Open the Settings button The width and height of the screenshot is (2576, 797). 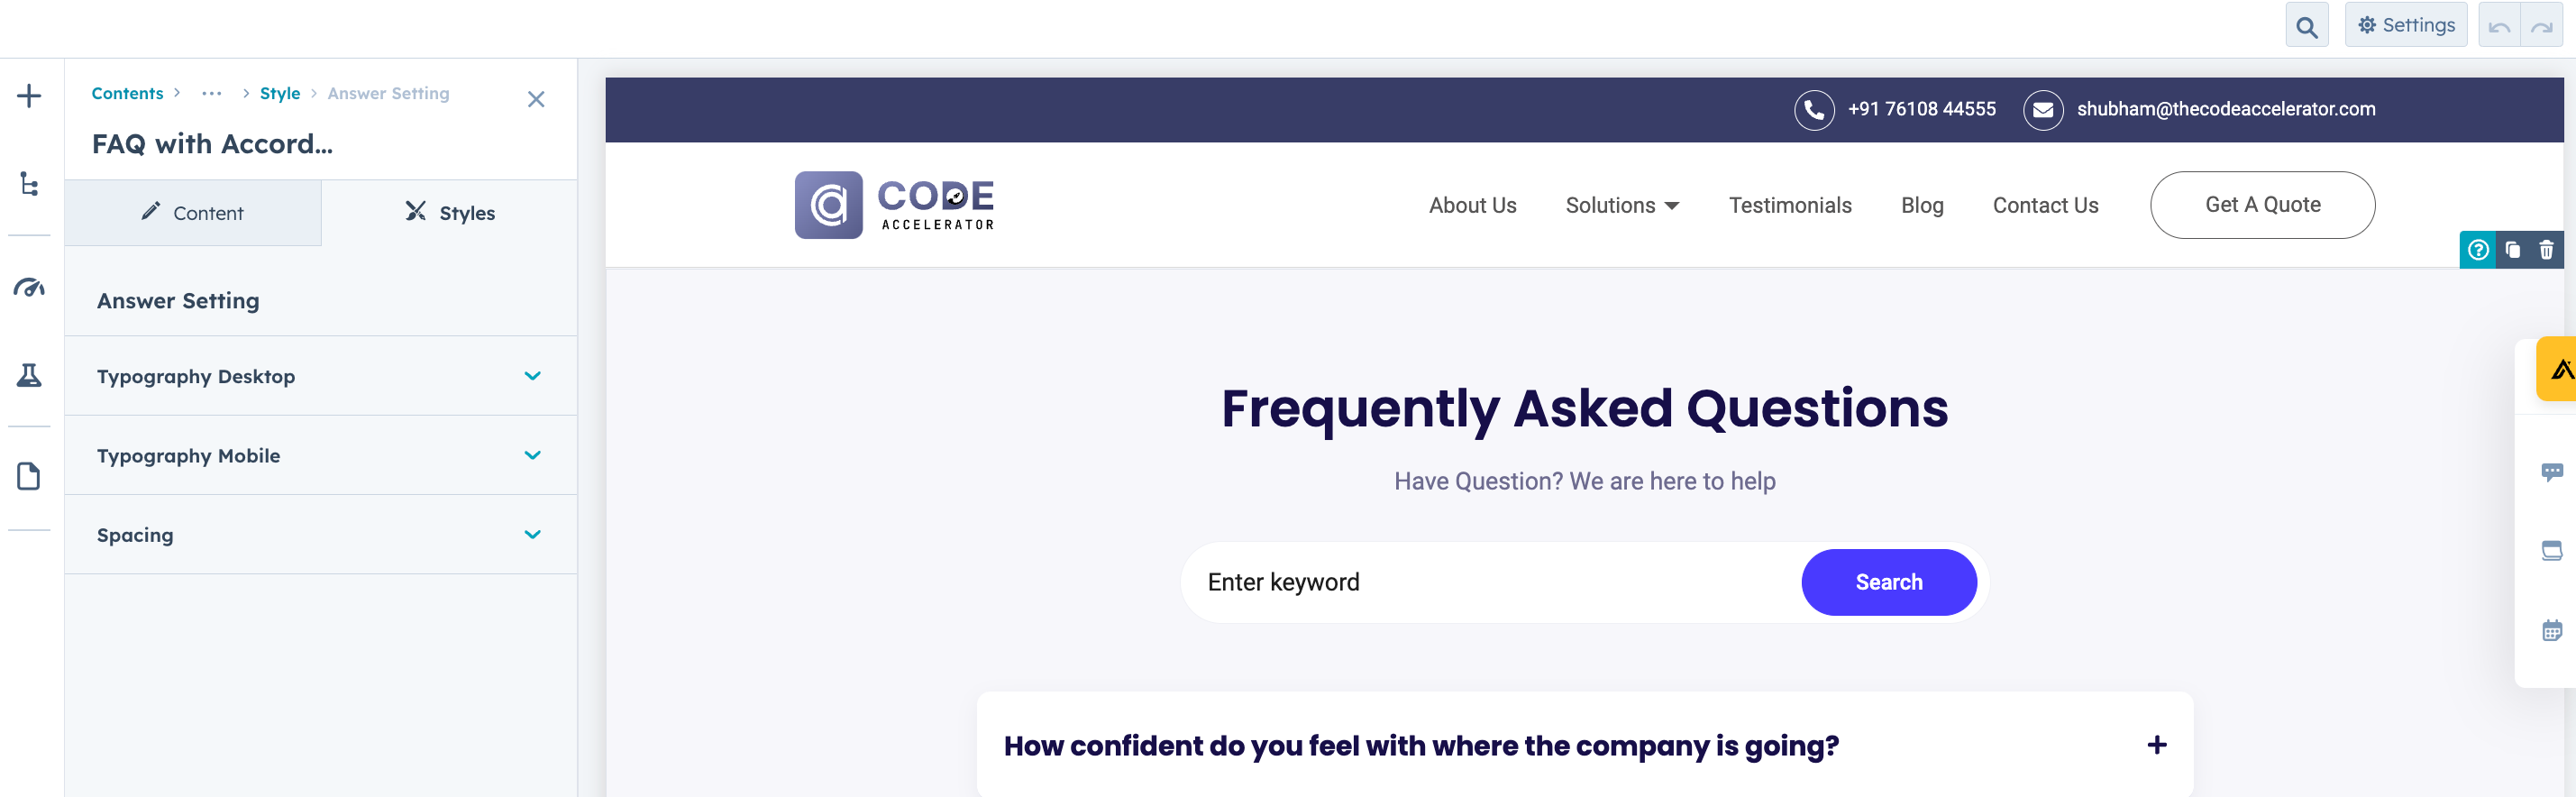tap(2405, 26)
